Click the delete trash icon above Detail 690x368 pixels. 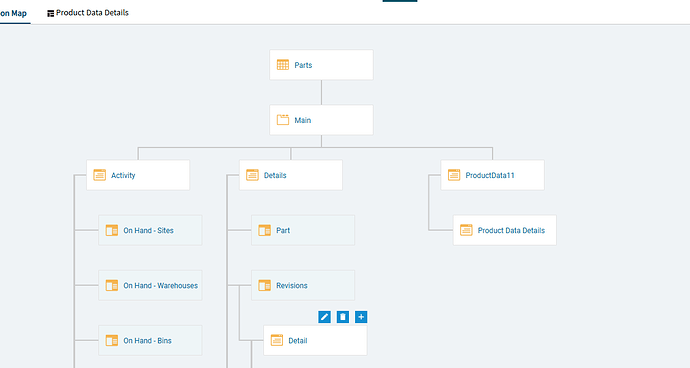point(343,317)
